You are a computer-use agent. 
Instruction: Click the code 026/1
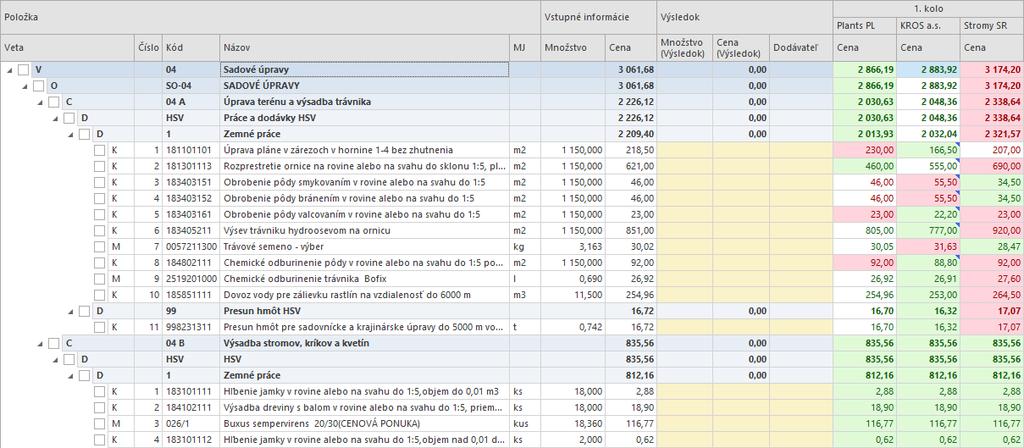pos(176,423)
